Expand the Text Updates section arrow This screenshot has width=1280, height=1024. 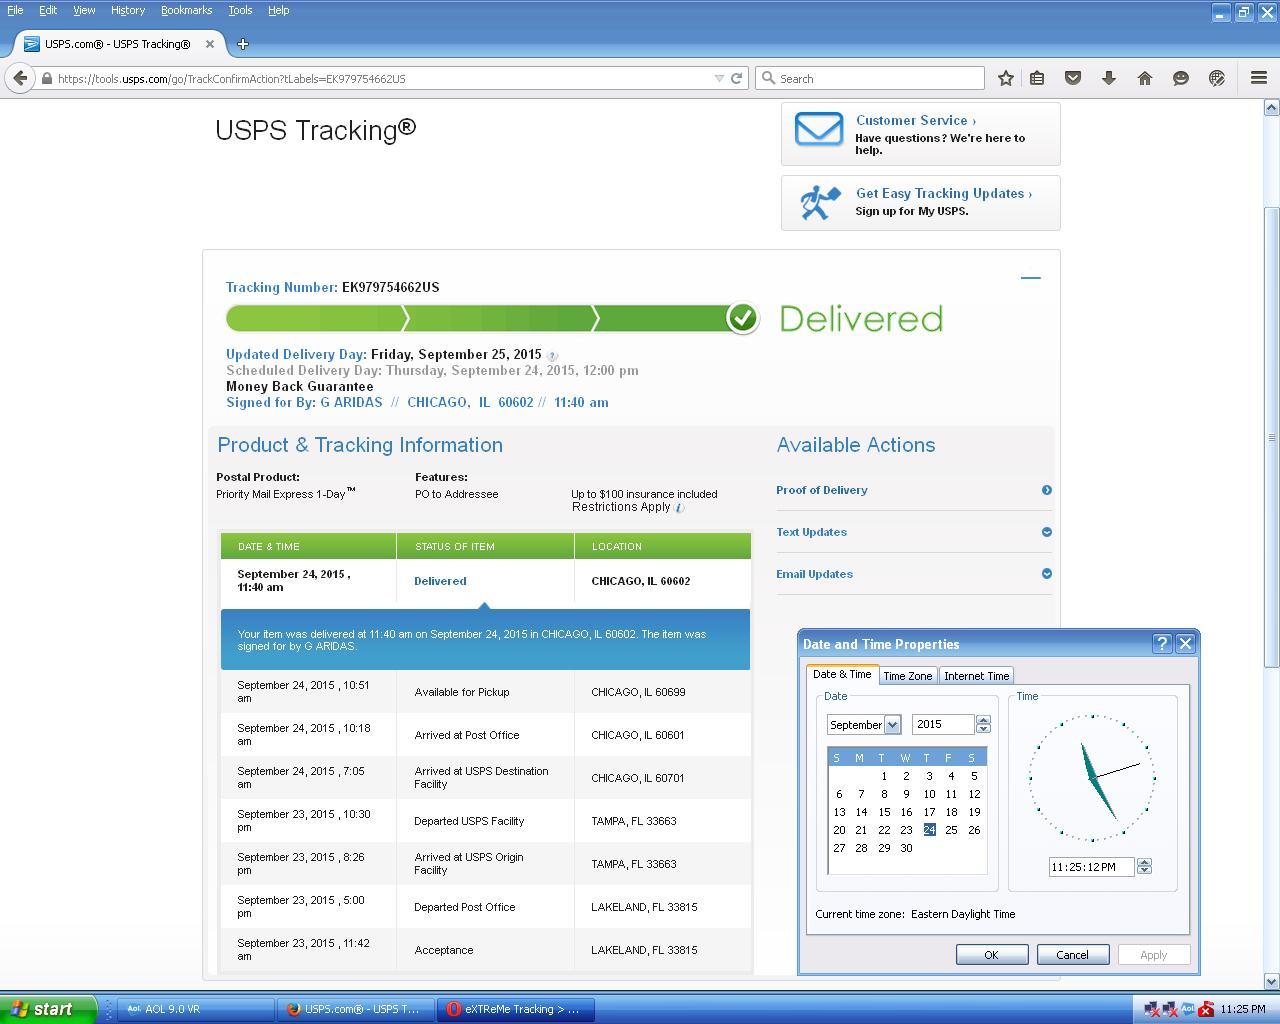(x=1047, y=532)
